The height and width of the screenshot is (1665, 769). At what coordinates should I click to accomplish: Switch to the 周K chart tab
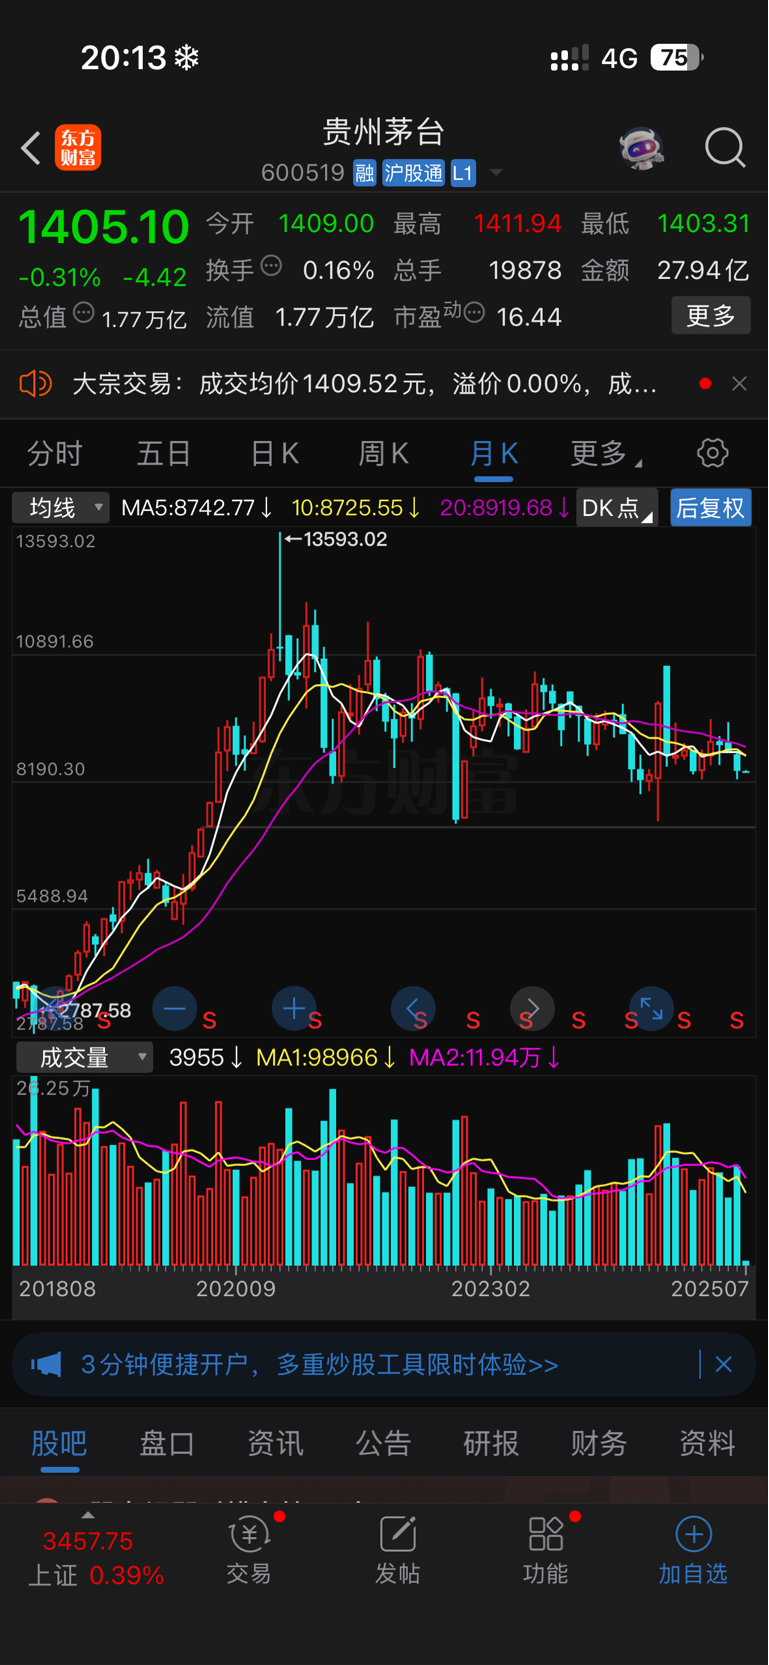click(384, 454)
